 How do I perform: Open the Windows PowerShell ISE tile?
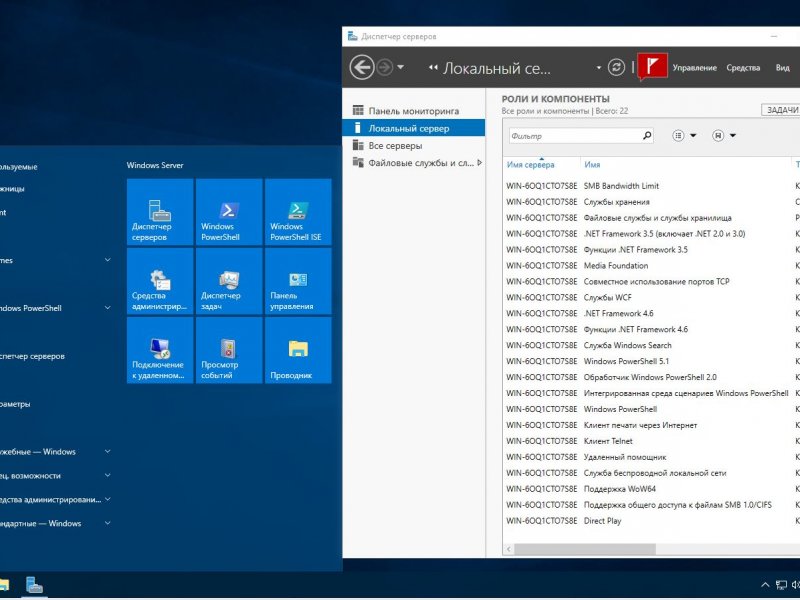coord(298,212)
